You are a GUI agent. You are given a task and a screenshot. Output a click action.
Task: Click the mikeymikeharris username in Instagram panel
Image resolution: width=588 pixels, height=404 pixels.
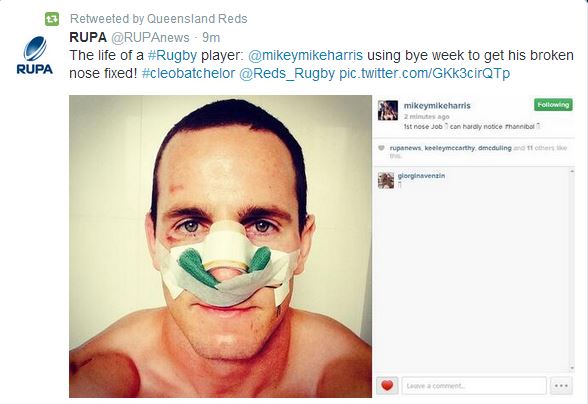(437, 106)
